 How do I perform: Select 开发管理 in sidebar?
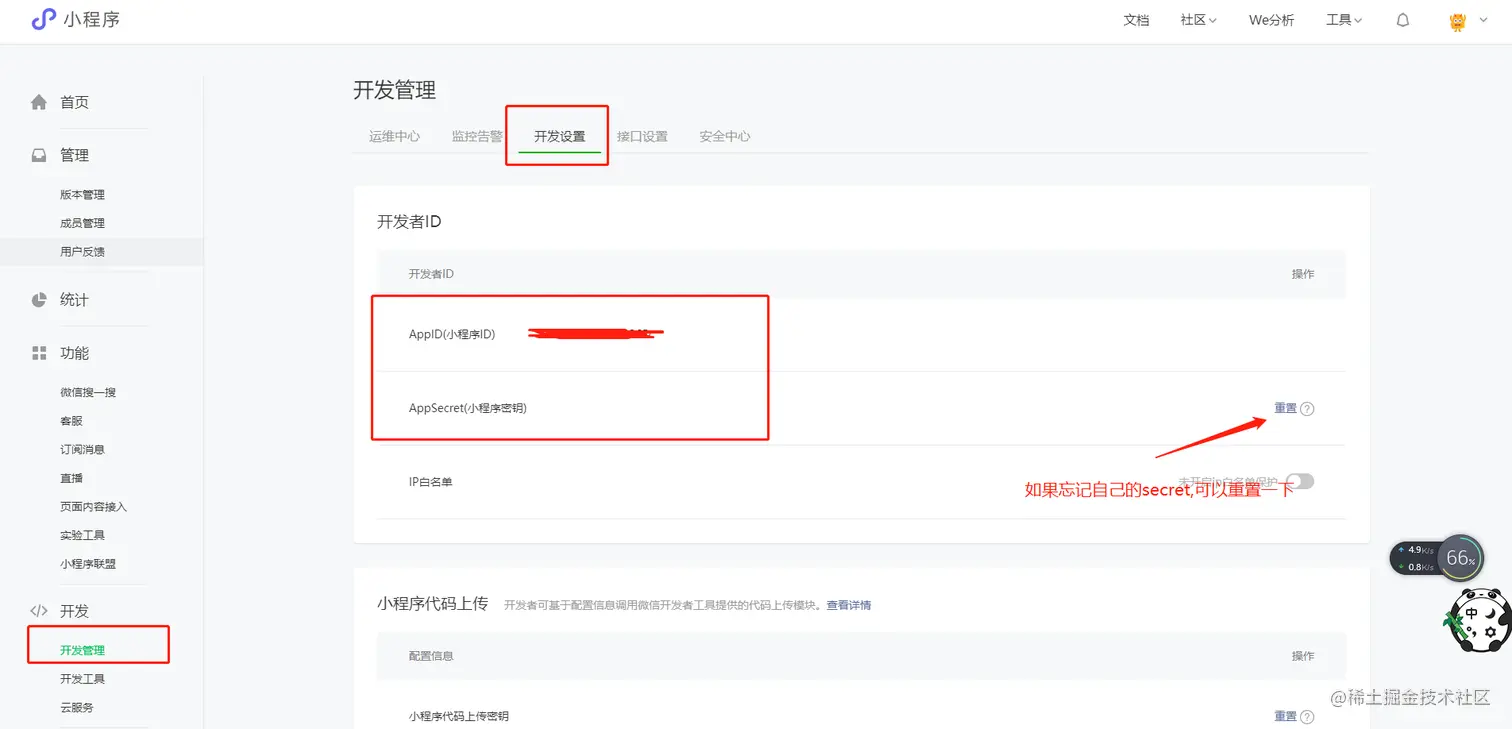click(x=82, y=651)
